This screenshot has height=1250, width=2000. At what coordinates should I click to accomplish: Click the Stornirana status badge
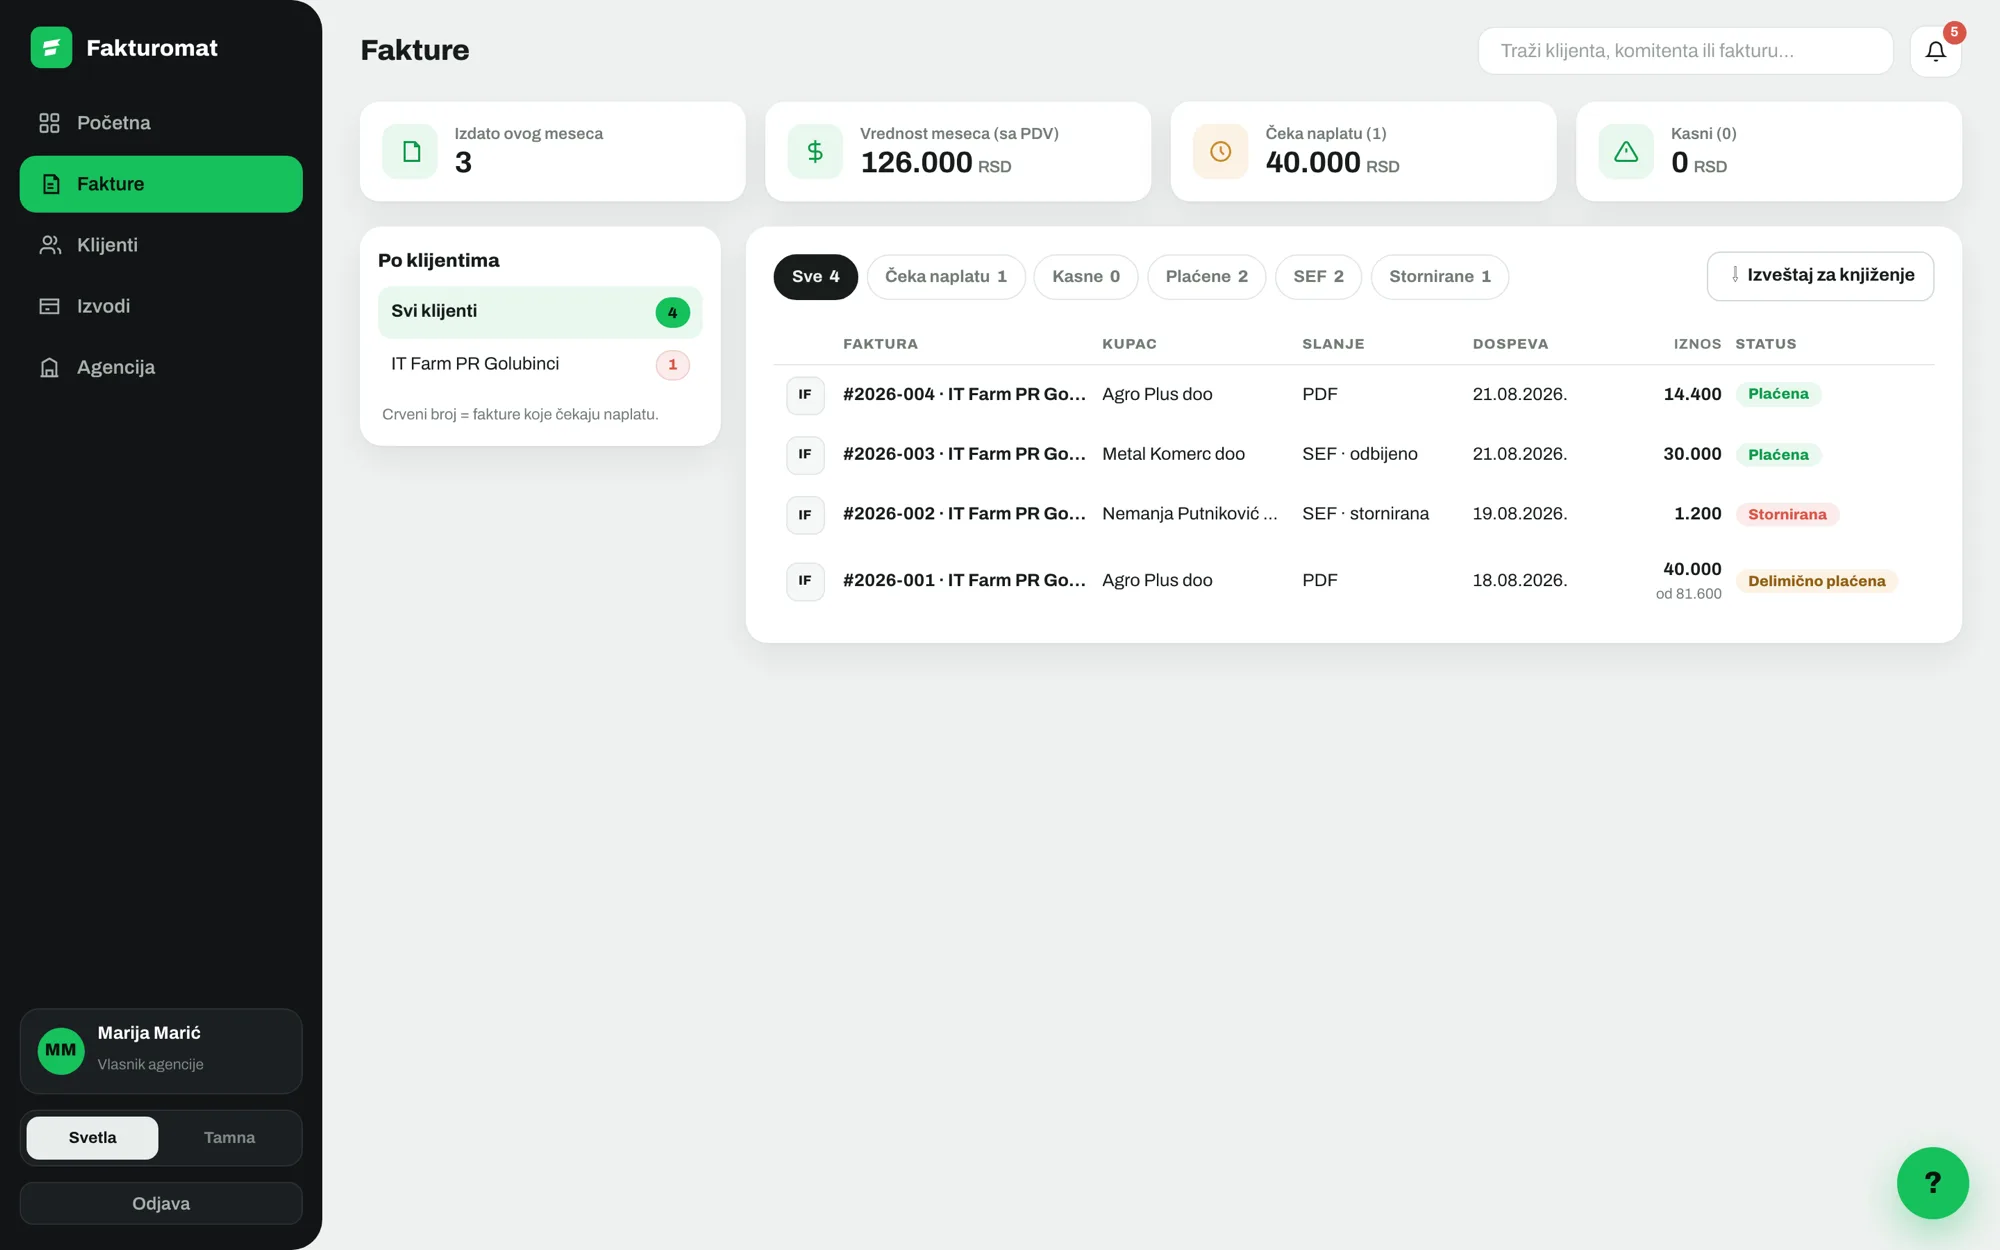point(1787,515)
